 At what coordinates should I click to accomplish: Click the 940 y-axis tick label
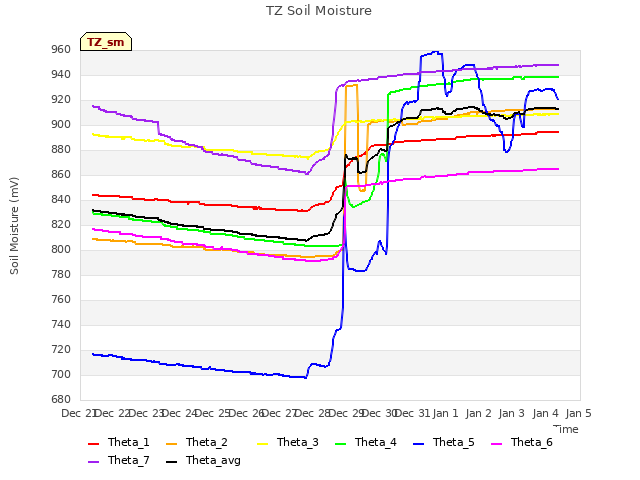[x=61, y=75]
